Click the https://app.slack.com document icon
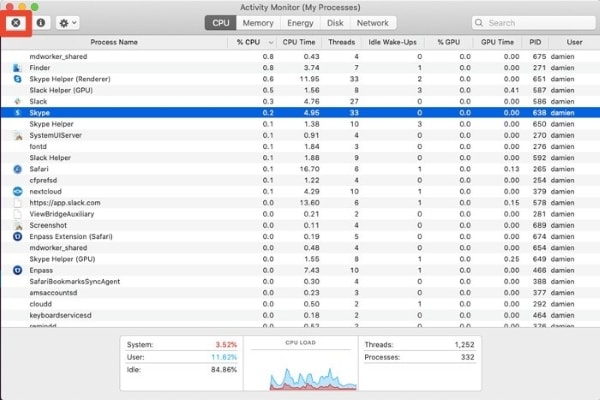 [x=17, y=202]
